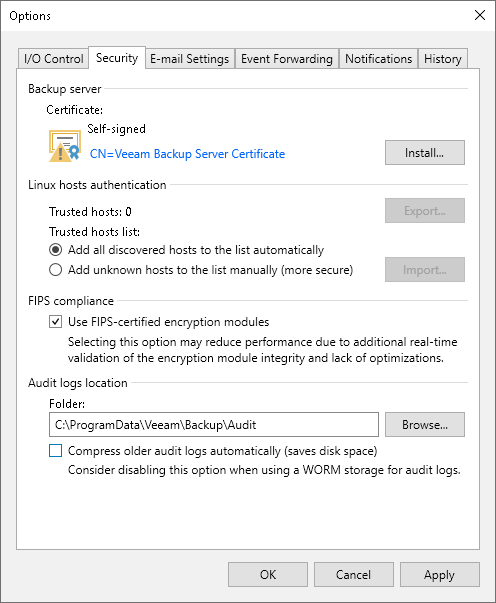Click Browse... for audit logs folder
496x603 pixels.
(x=424, y=425)
